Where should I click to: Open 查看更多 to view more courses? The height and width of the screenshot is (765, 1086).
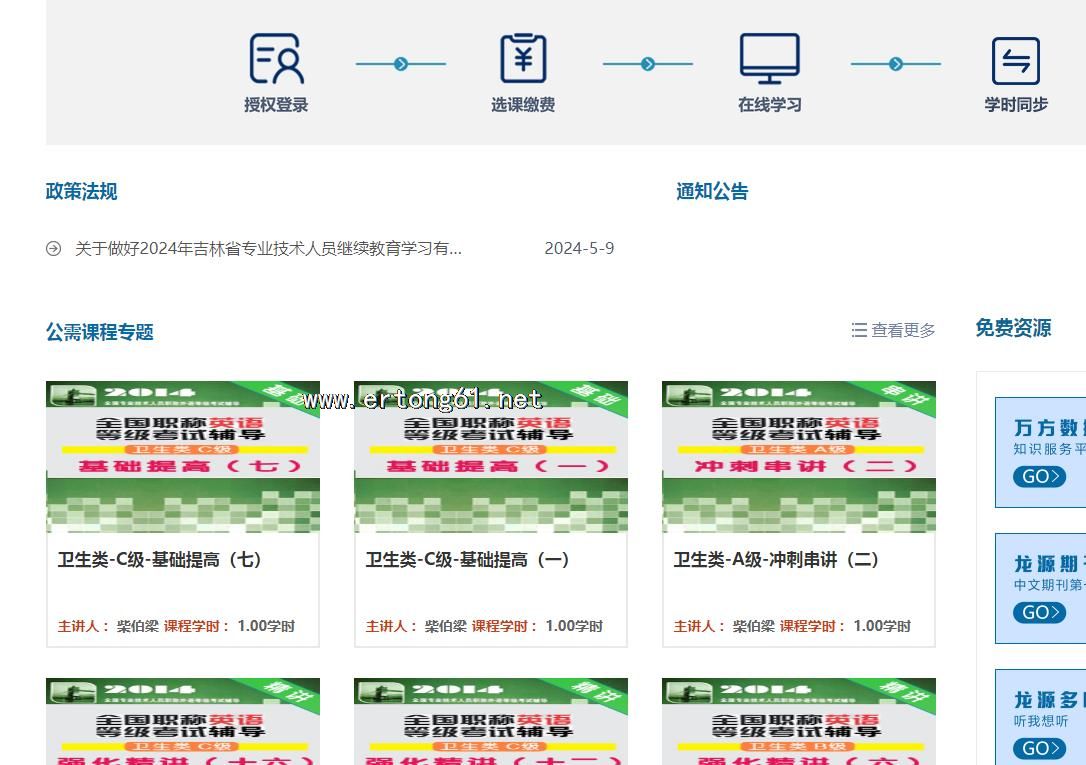click(x=903, y=330)
